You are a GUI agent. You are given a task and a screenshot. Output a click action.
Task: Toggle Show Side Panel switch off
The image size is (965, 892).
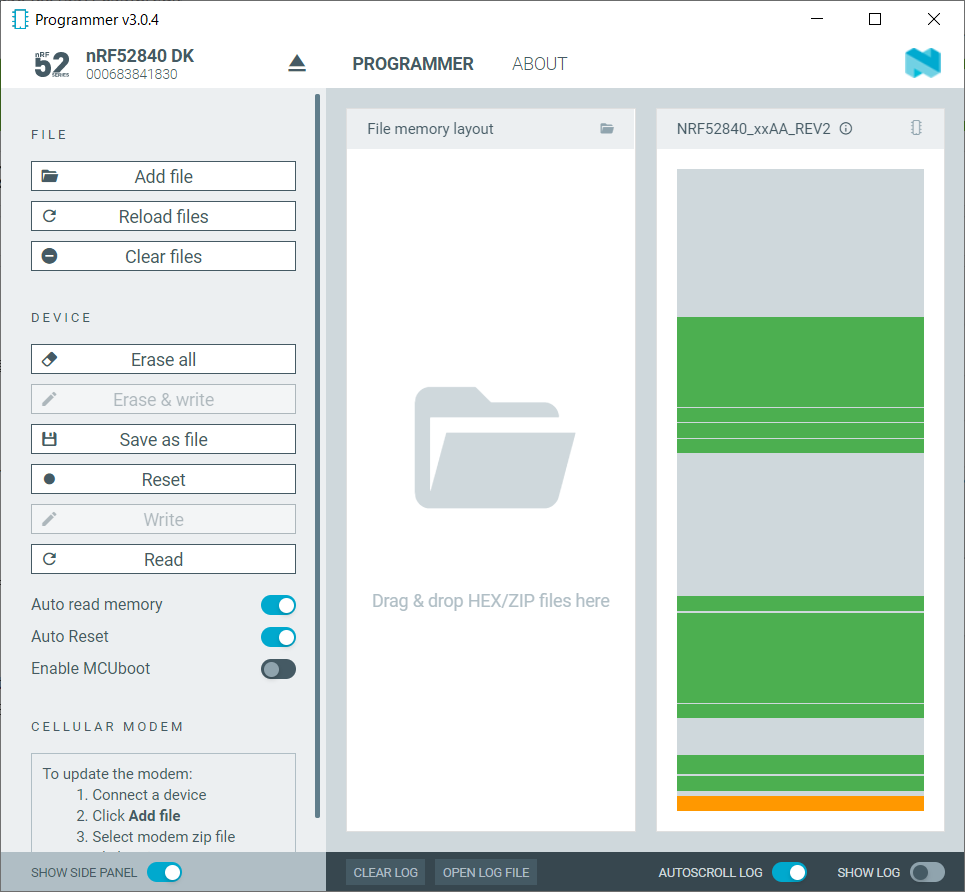[x=164, y=872]
